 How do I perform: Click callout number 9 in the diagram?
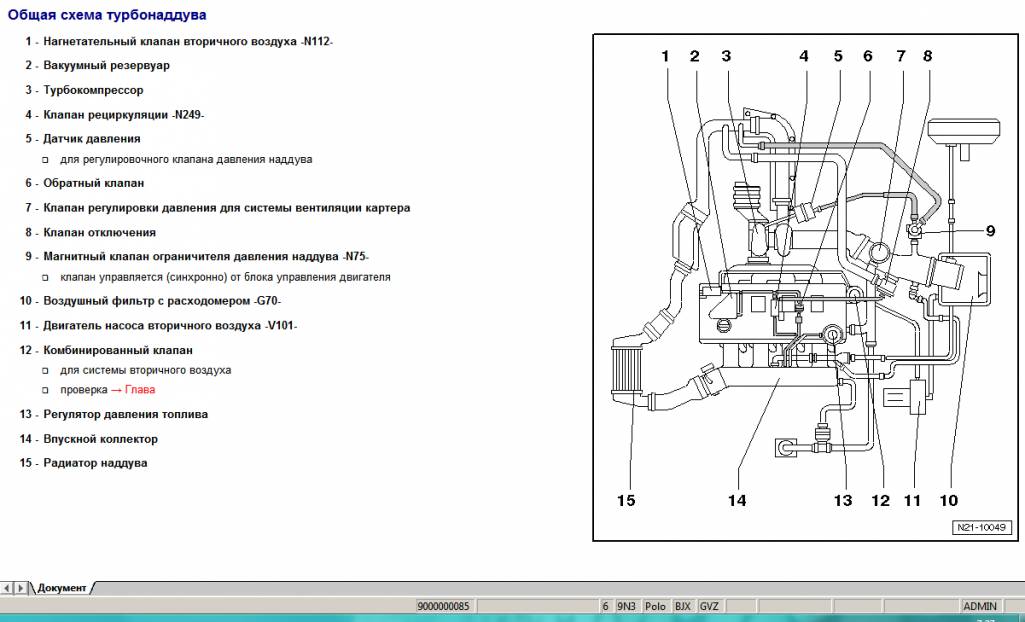[990, 231]
